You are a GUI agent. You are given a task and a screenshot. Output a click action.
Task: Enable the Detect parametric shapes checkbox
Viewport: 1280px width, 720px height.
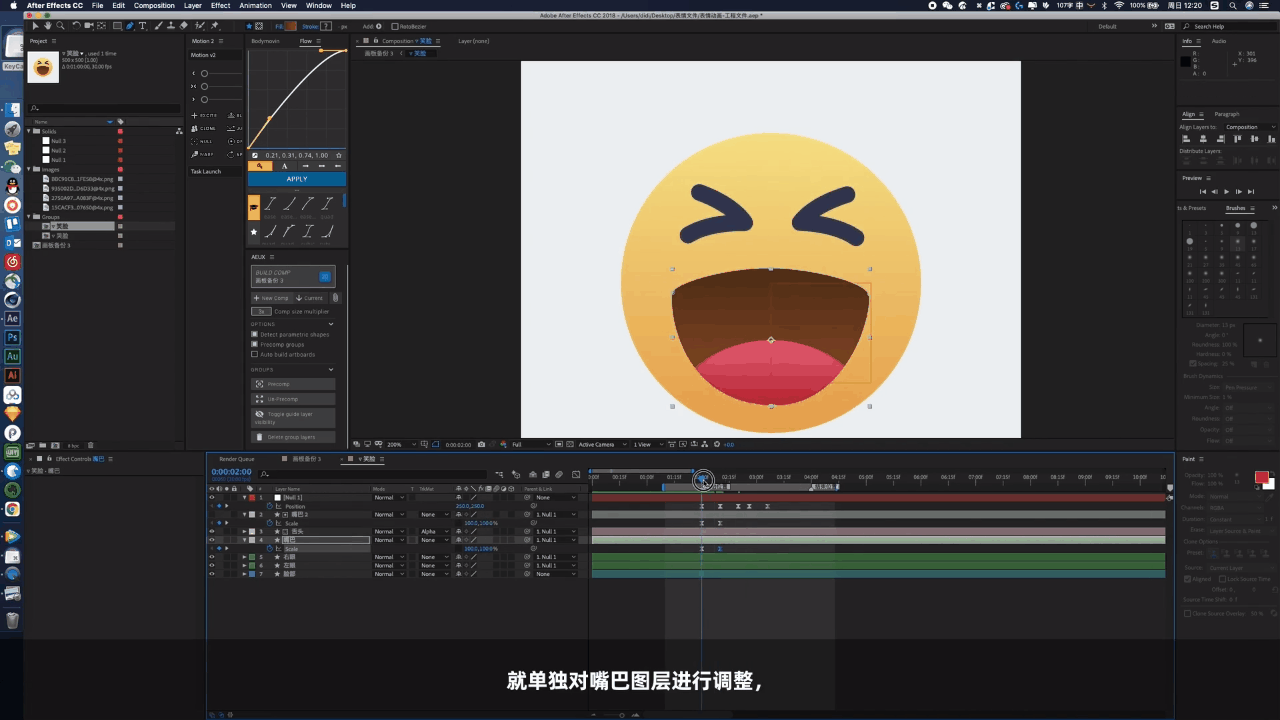(255, 334)
